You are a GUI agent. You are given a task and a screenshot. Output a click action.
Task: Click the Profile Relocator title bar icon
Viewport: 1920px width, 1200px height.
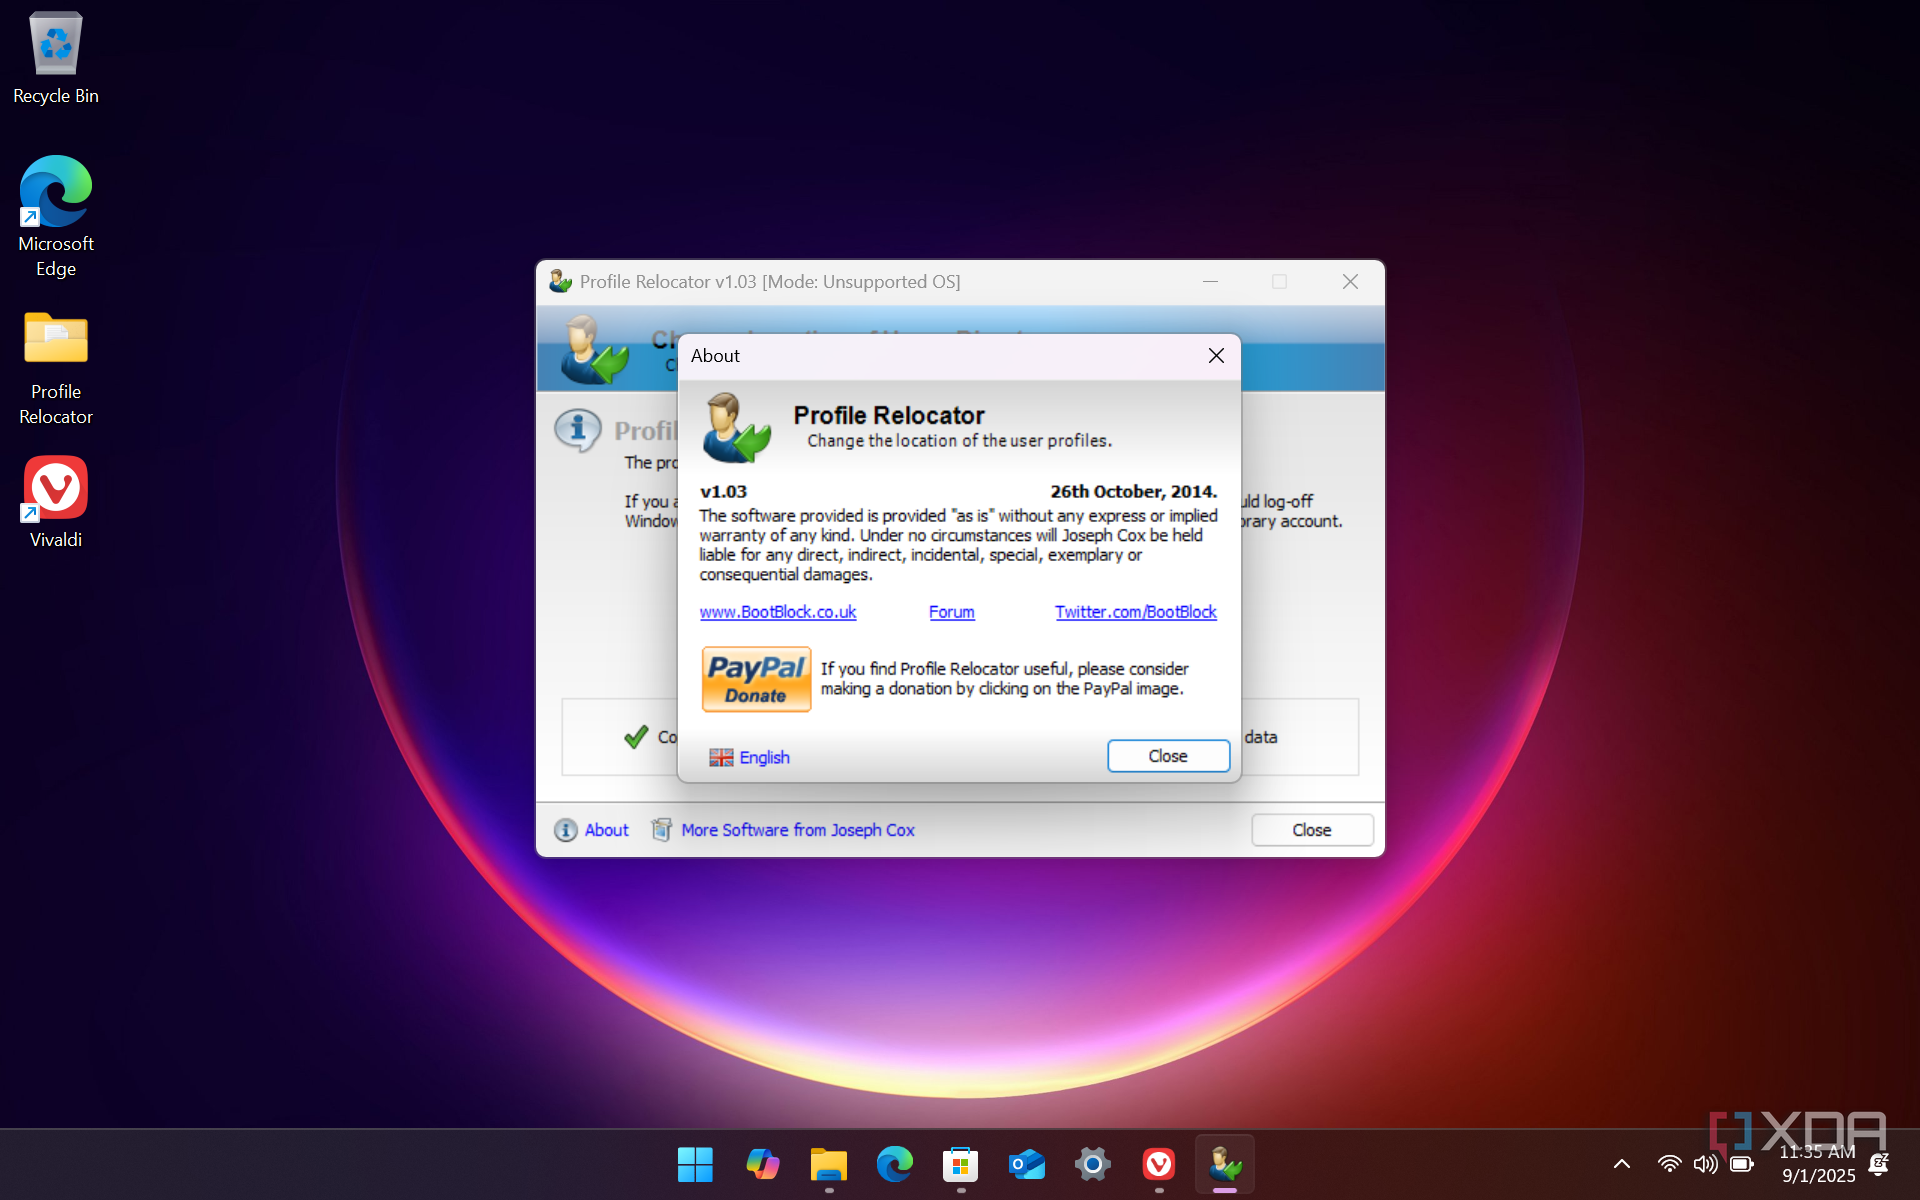point(560,282)
